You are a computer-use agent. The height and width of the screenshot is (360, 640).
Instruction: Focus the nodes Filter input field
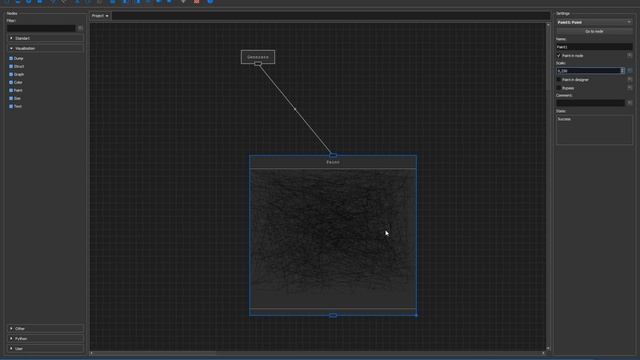click(41, 28)
